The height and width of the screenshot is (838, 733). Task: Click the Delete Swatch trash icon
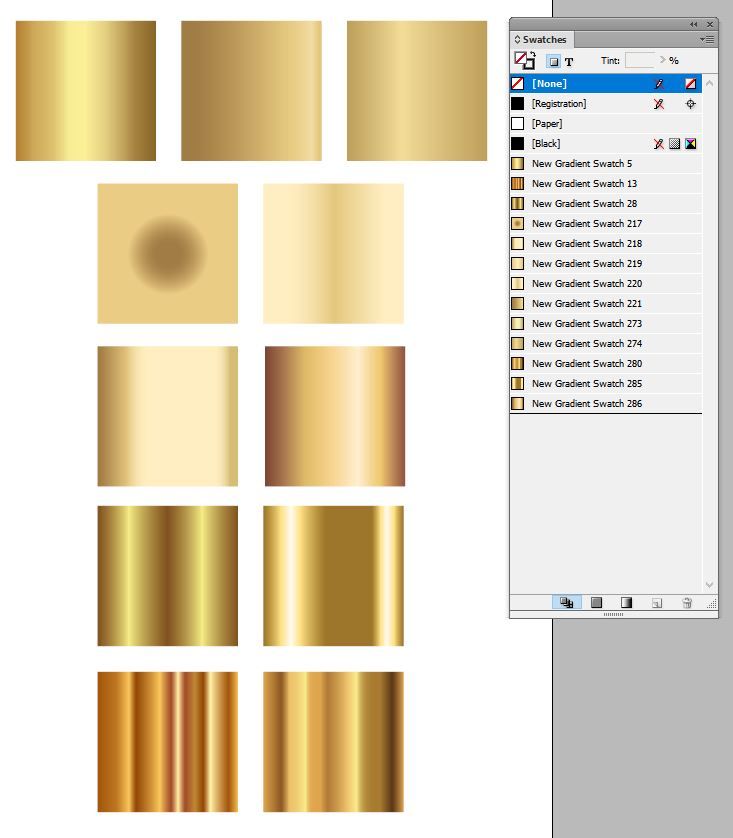687,603
